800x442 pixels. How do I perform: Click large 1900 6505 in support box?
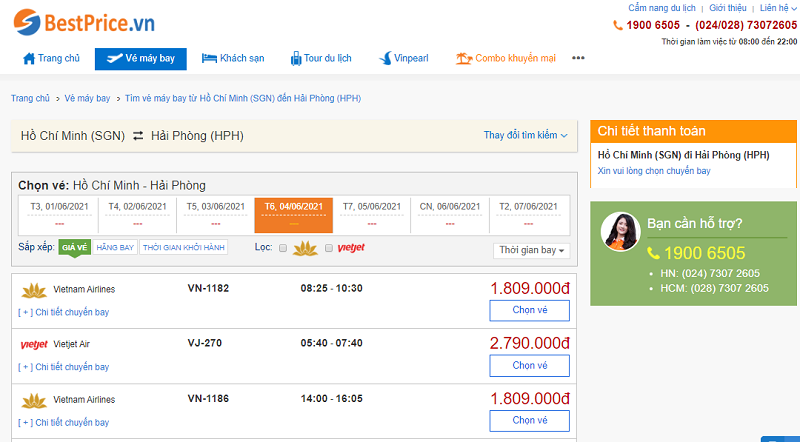(x=704, y=253)
